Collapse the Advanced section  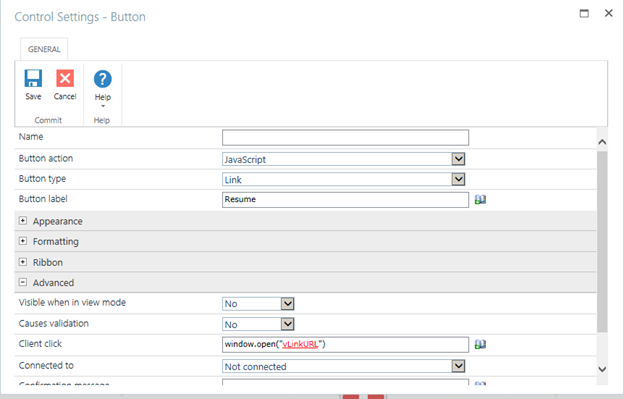(23, 282)
